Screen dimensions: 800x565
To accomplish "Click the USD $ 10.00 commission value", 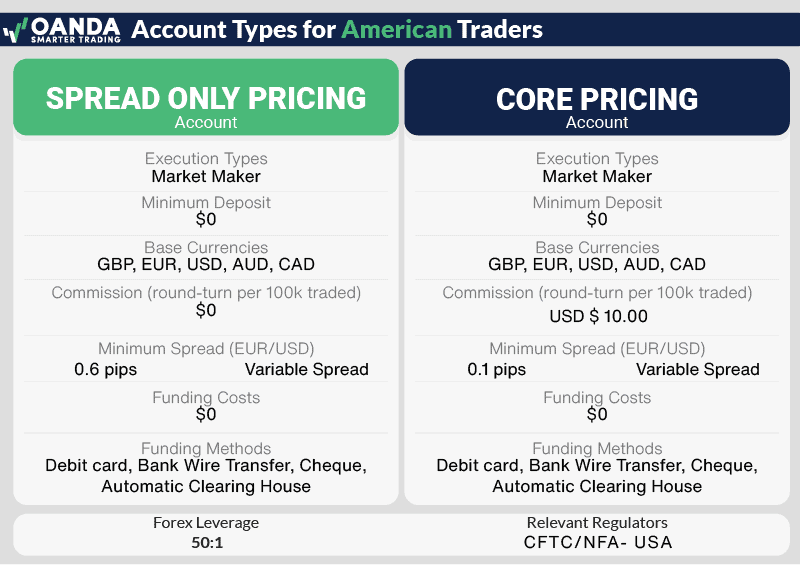I will (x=598, y=316).
